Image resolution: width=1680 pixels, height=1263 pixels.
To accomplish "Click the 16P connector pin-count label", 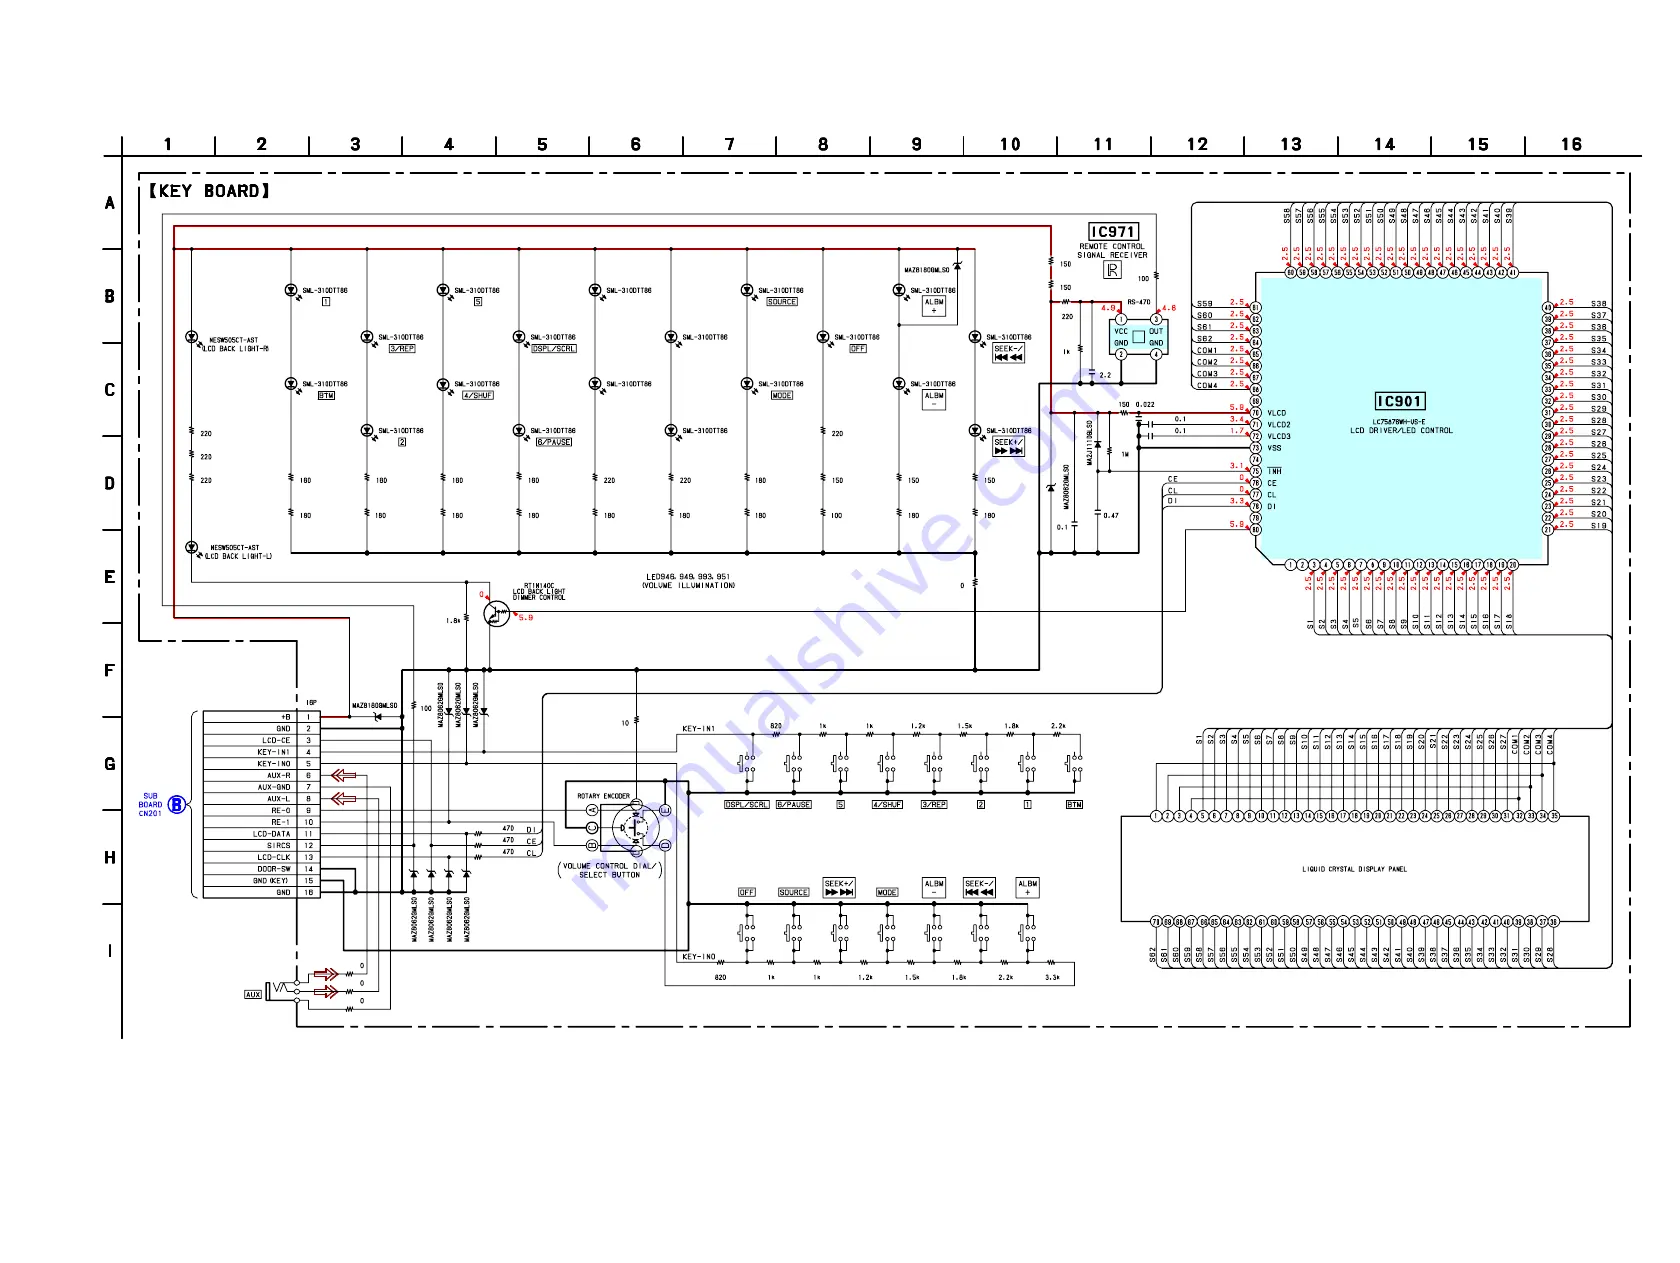I will 311,703.
